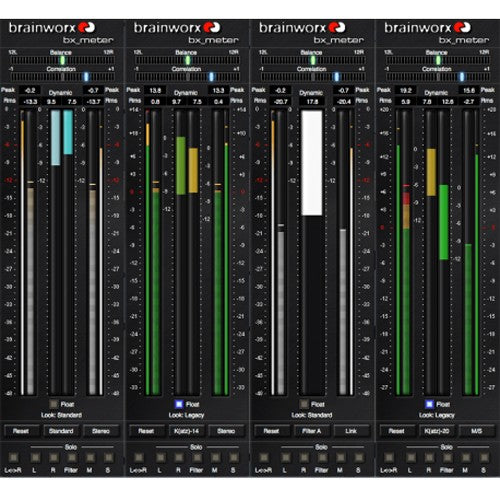This screenshot has width=500, height=500.
Task: Click Look: Standard label in first meter
Action: pos(61,415)
